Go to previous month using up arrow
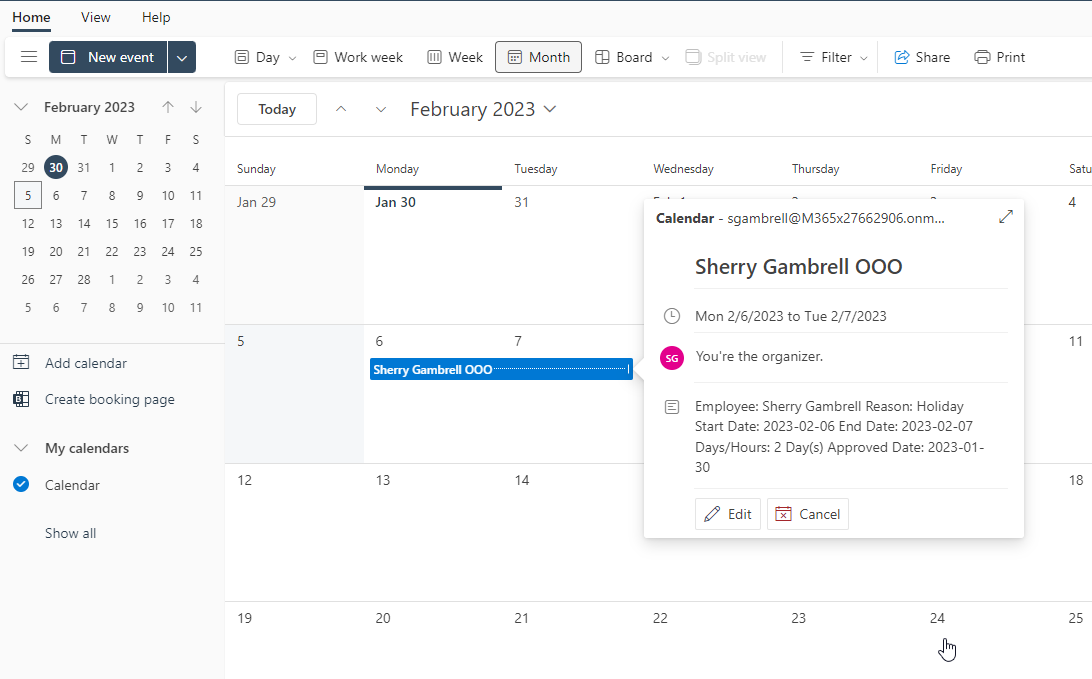 (x=341, y=109)
